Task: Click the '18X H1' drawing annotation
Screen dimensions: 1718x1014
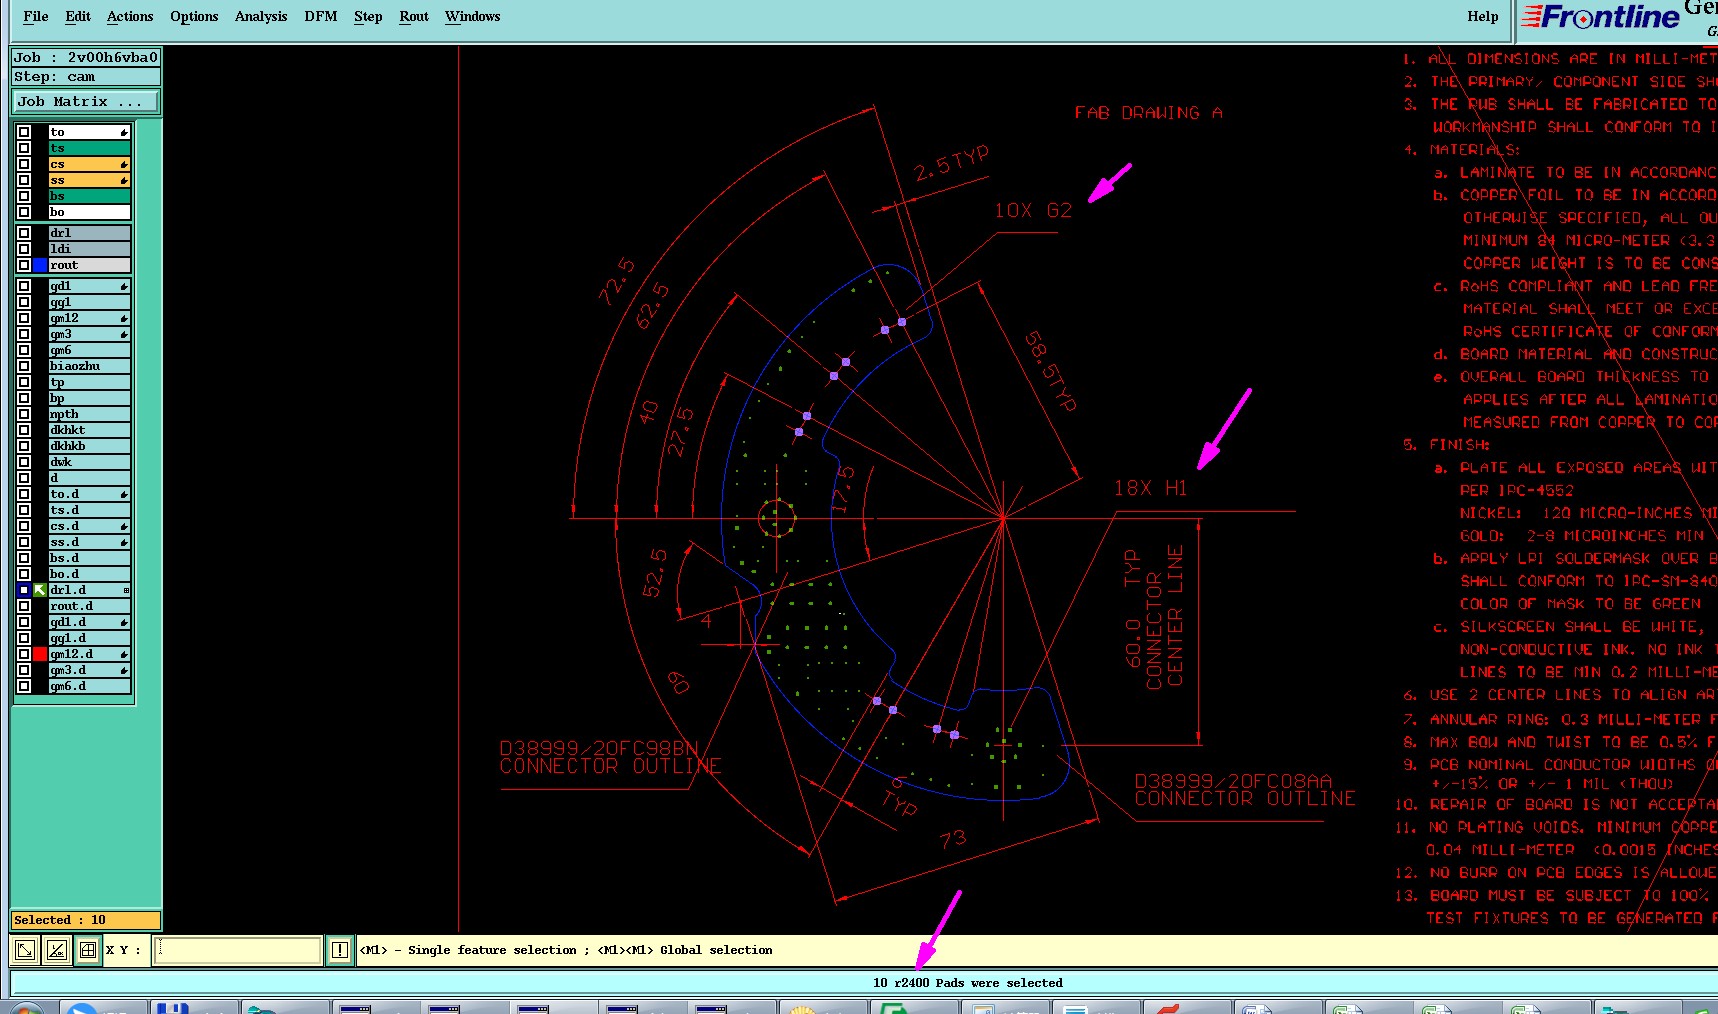Action: pyautogui.click(x=1150, y=488)
